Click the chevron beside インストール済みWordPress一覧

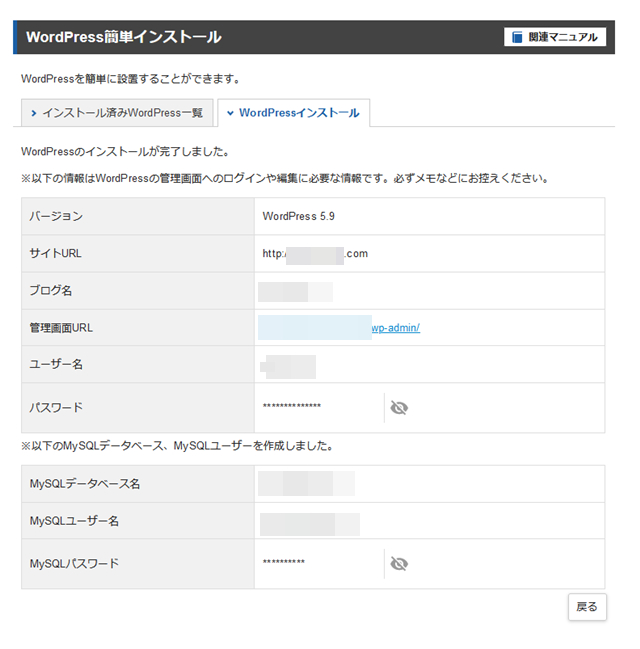pos(34,113)
